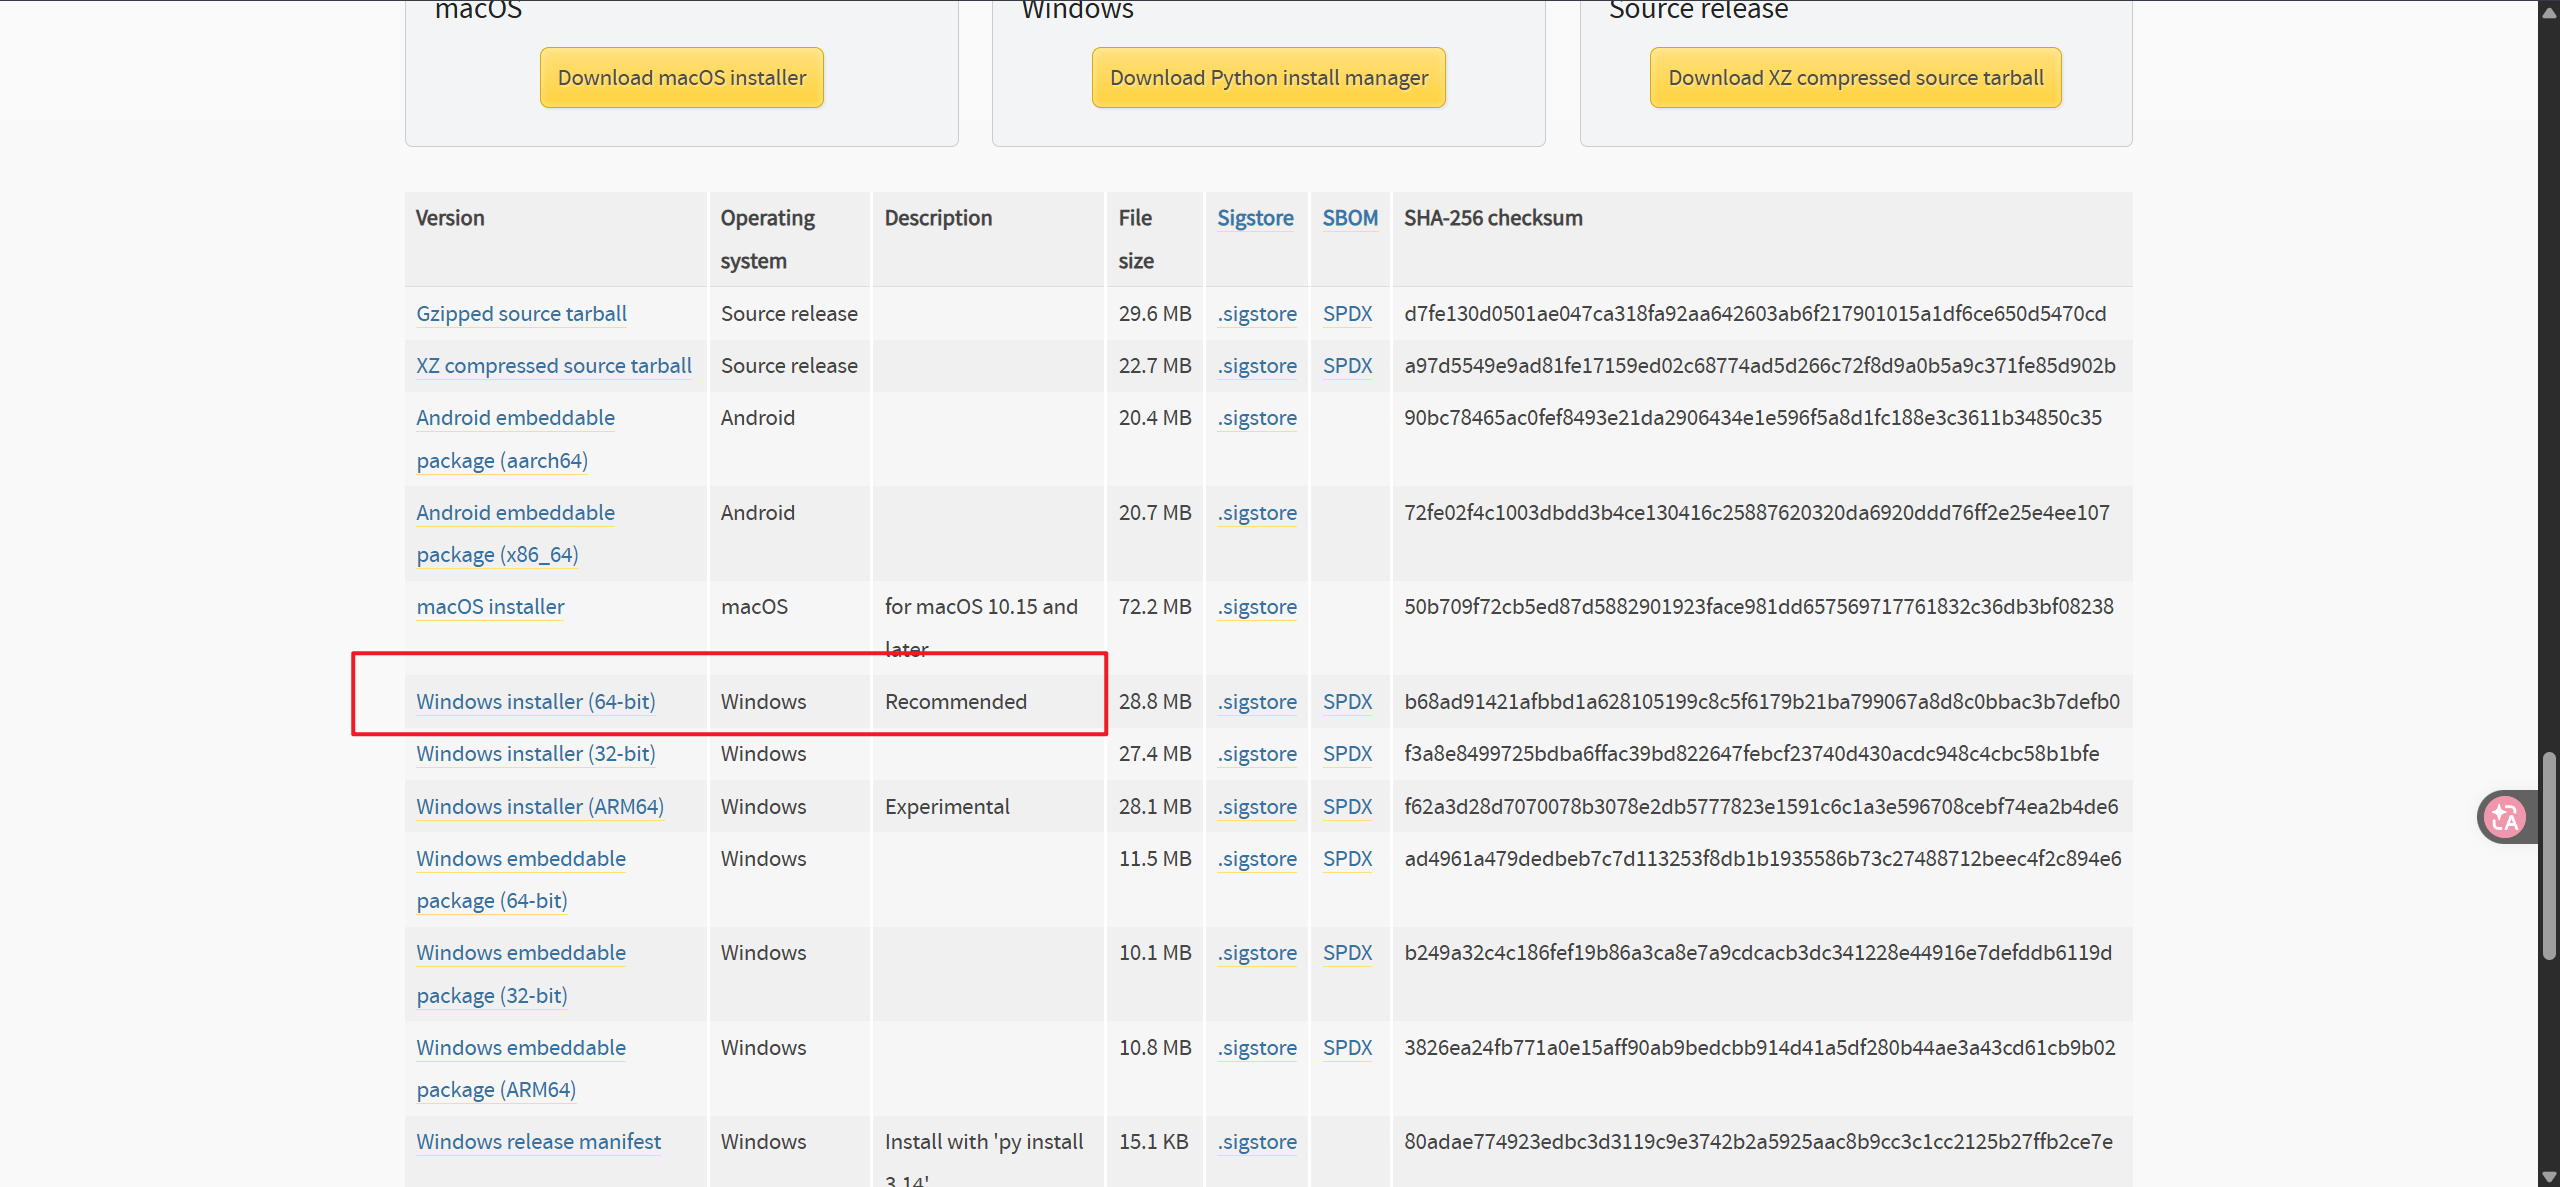Click the scrollbar down arrow
Screen dimensions: 2560x1187
pyautogui.click(x=2549, y=1177)
